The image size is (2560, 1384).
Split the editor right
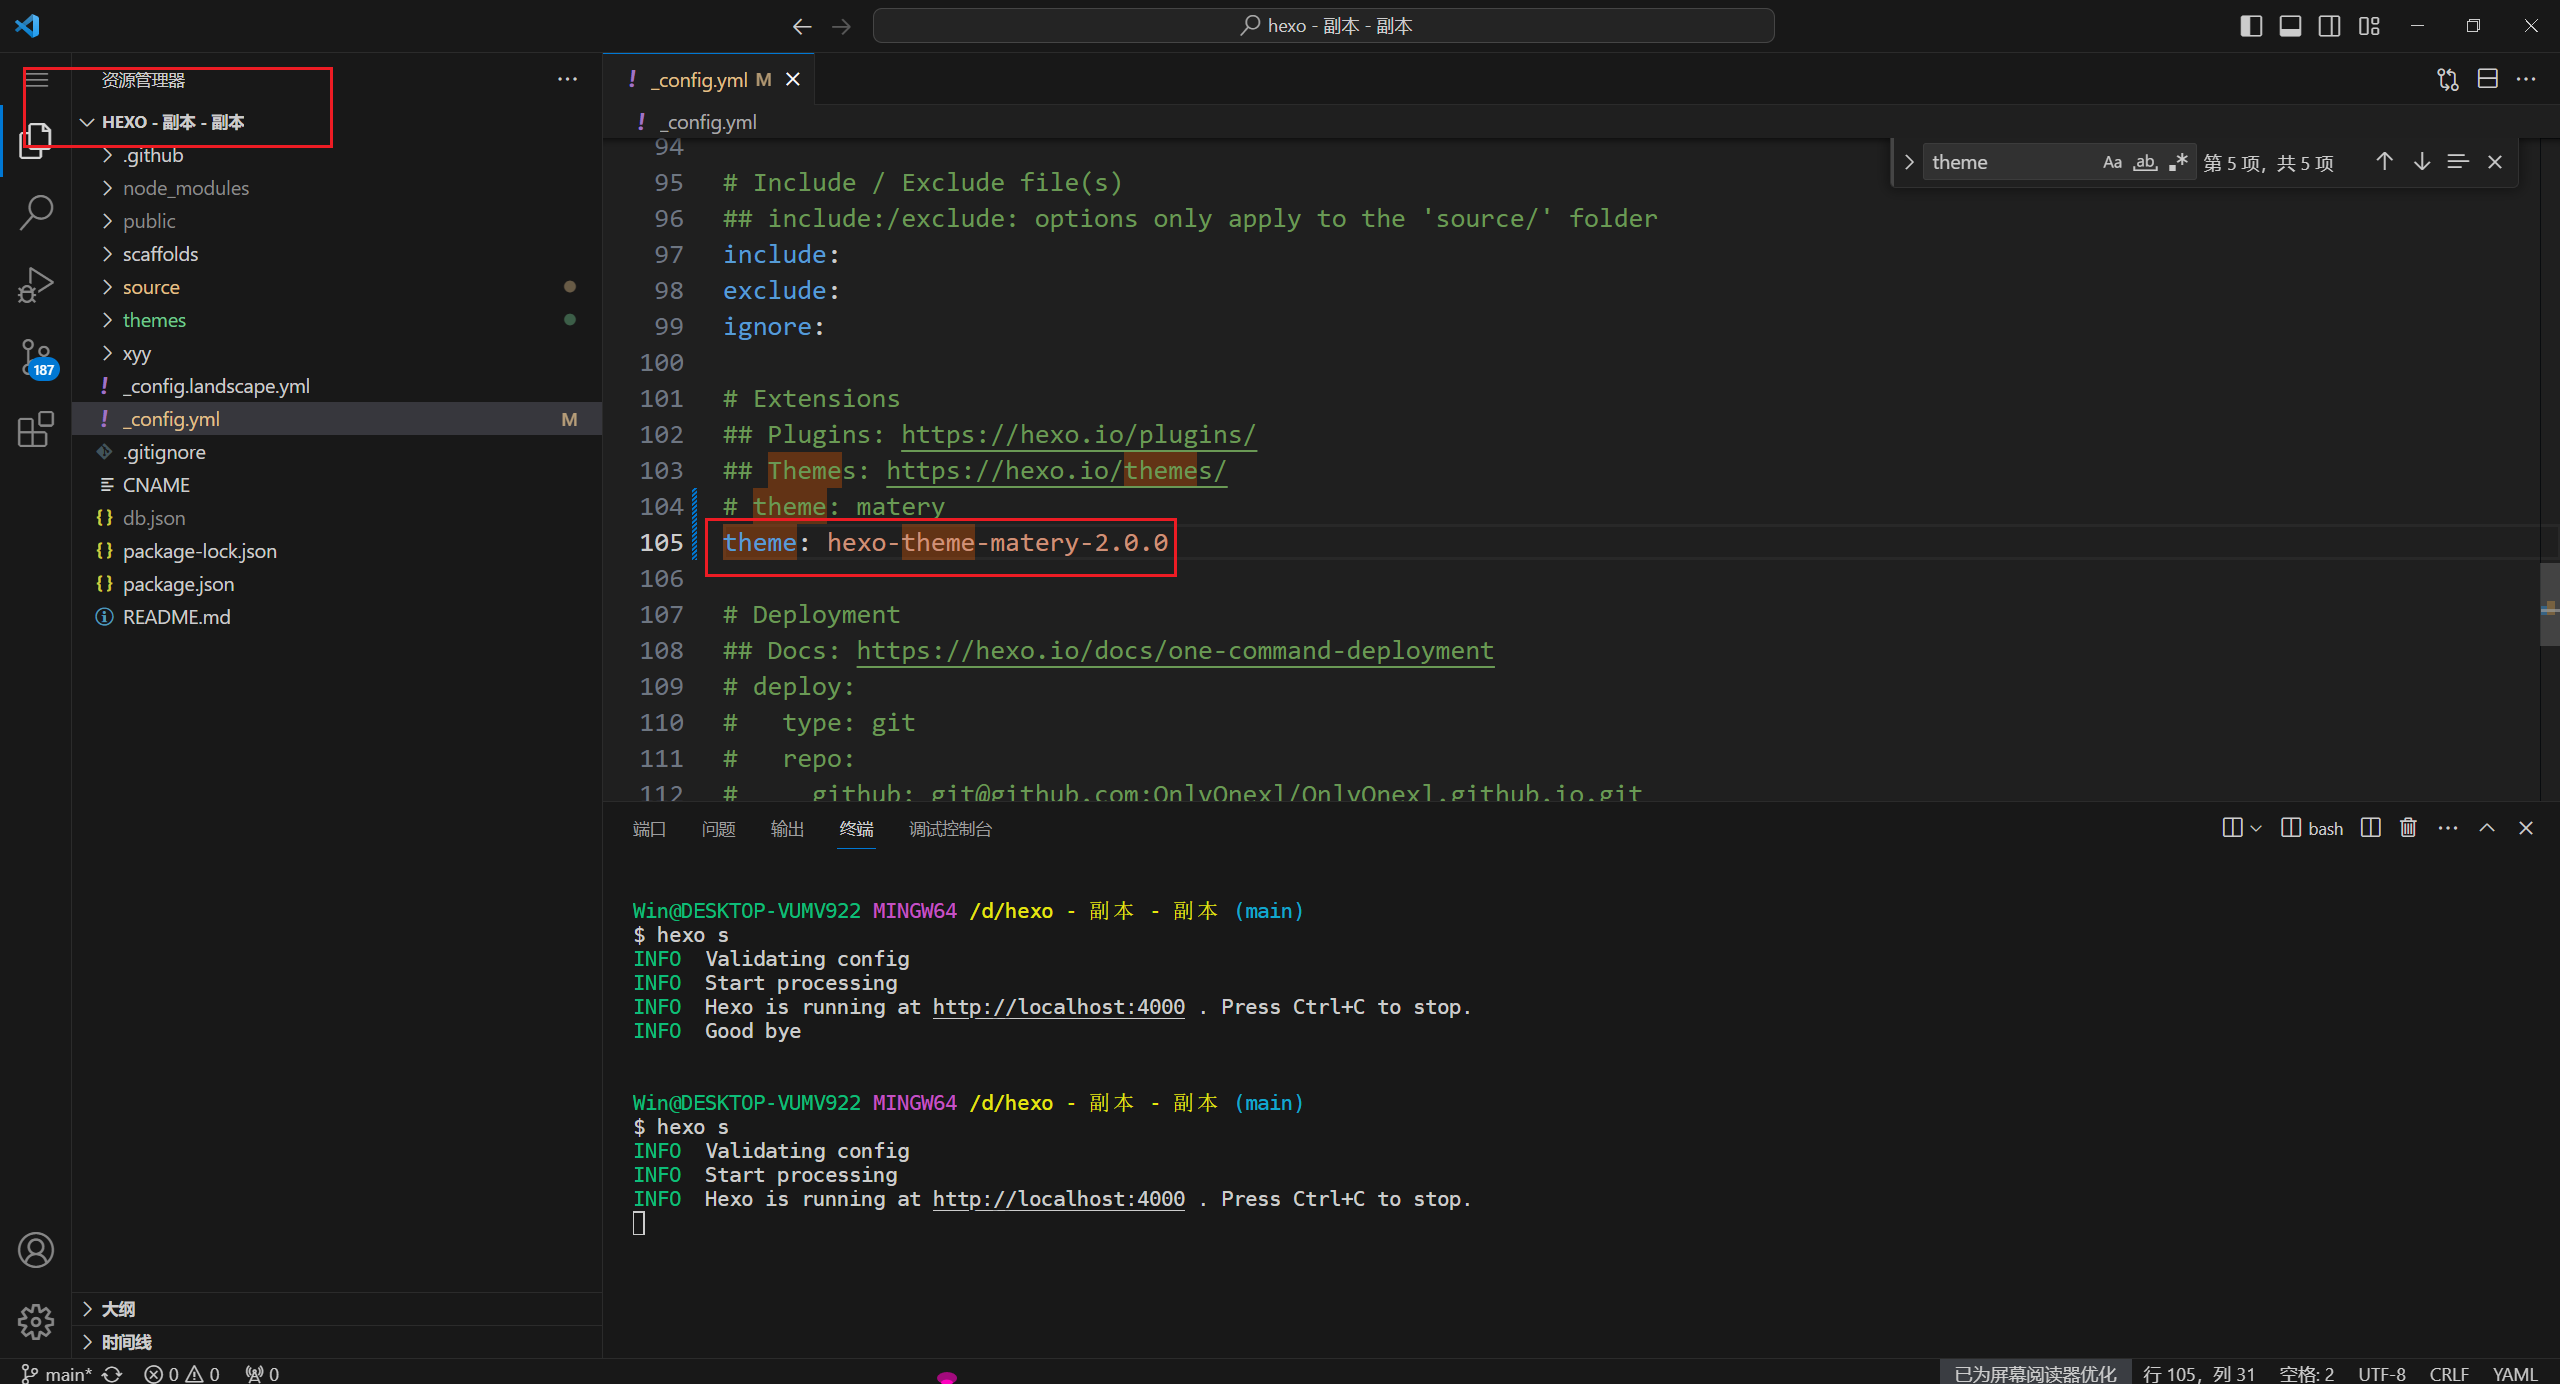[x=2488, y=79]
